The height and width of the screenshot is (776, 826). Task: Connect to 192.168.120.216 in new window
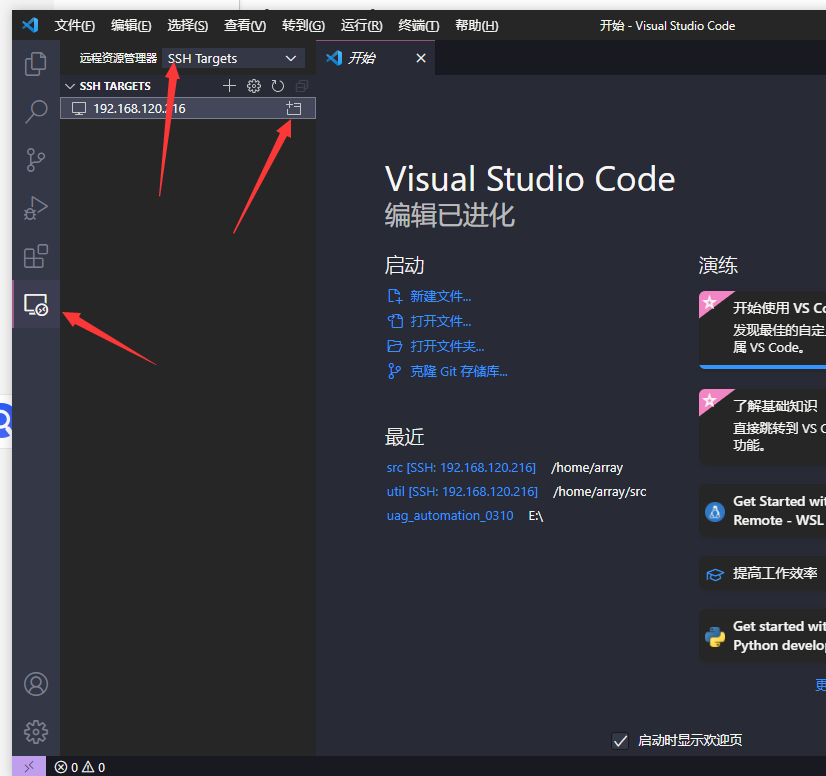(293, 109)
